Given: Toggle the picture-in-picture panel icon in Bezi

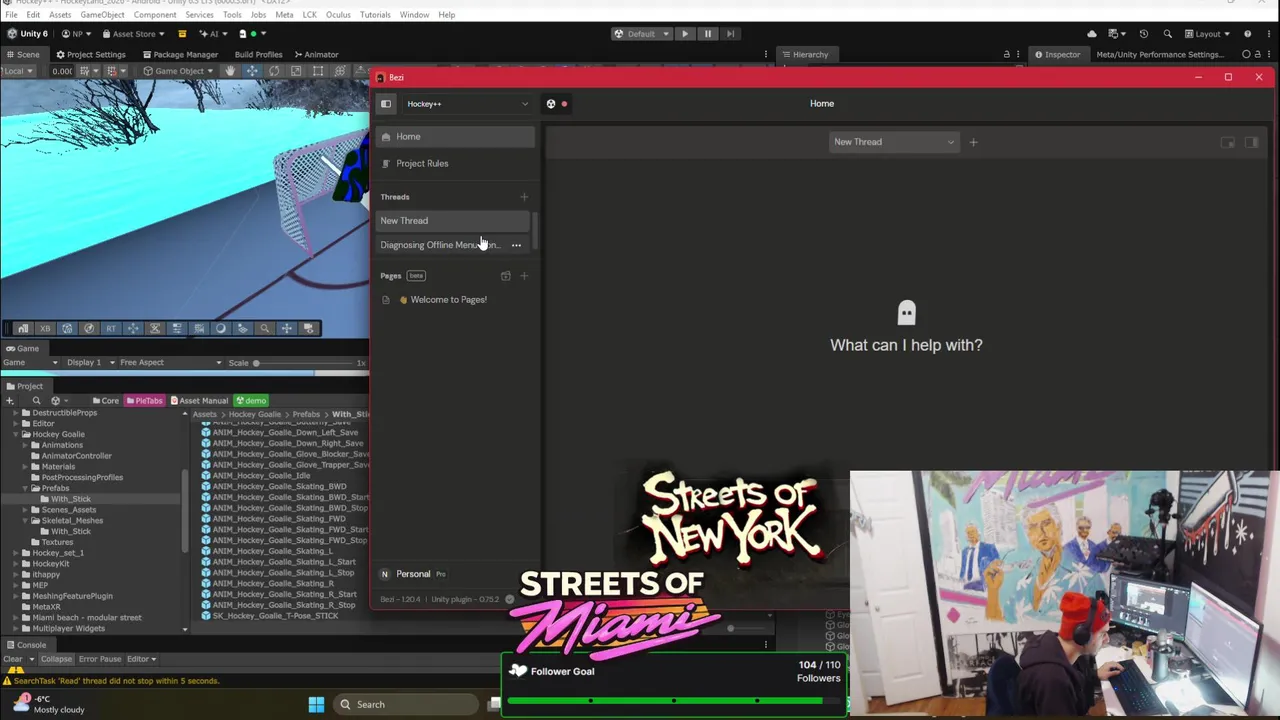Looking at the screenshot, I should pos(1228,142).
